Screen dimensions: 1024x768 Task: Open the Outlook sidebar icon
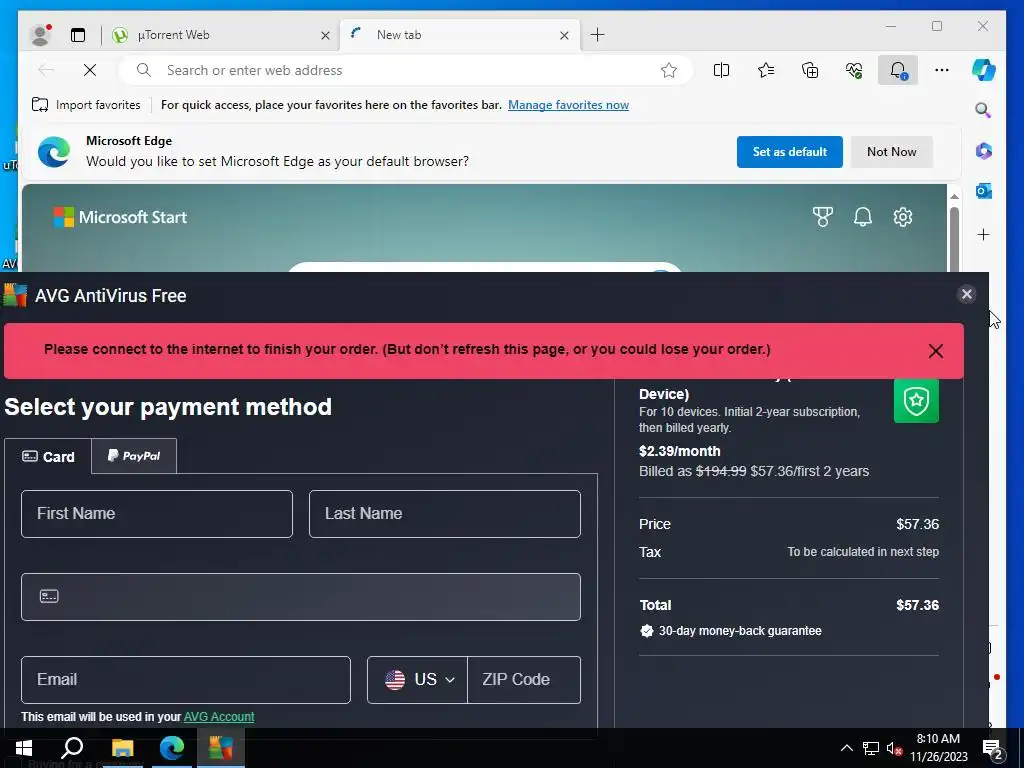pos(984,191)
